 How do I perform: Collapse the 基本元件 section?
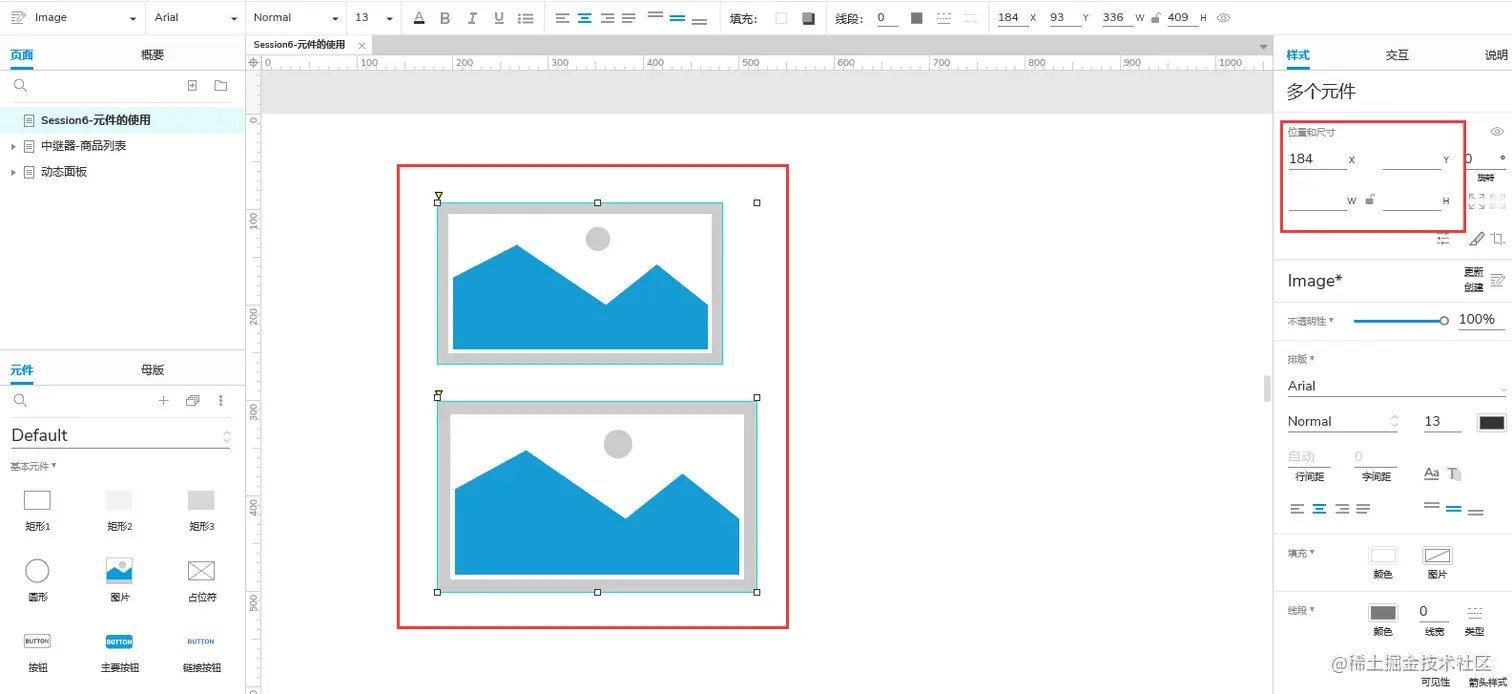[33, 466]
